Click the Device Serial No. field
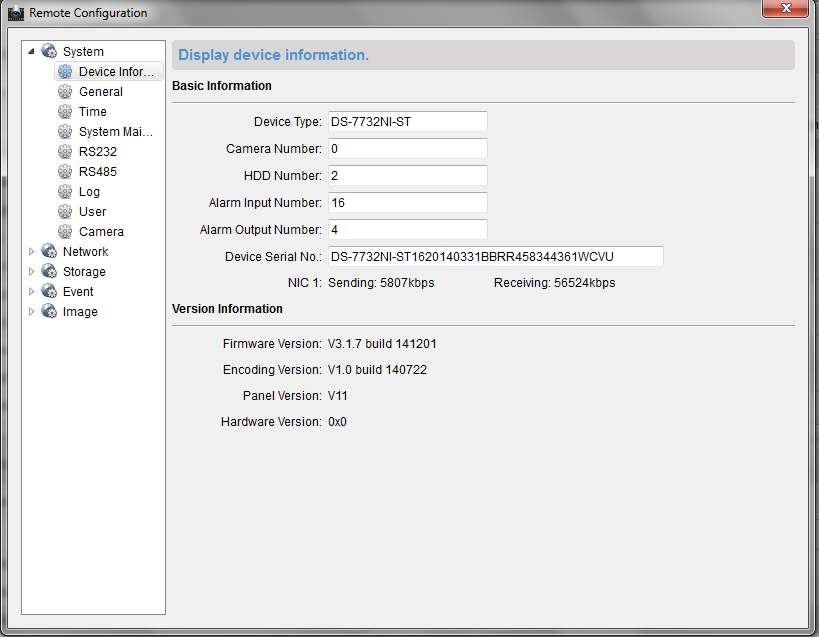Viewport: 819px width, 637px height. click(x=496, y=256)
